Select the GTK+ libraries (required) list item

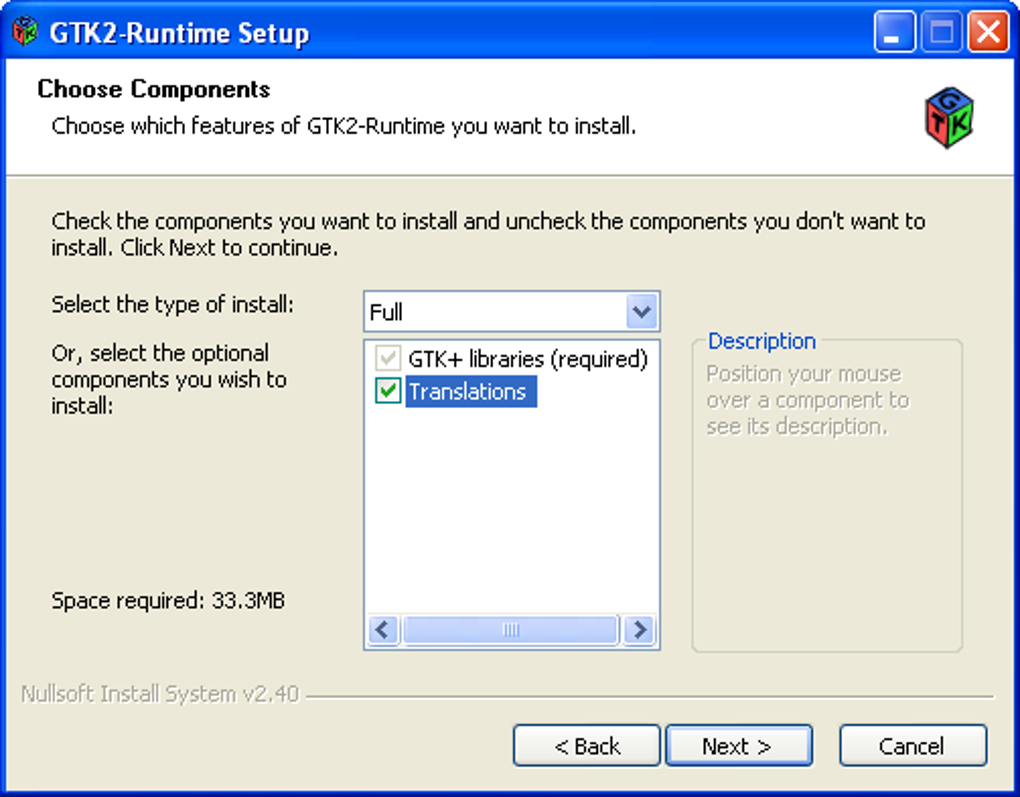[528, 359]
